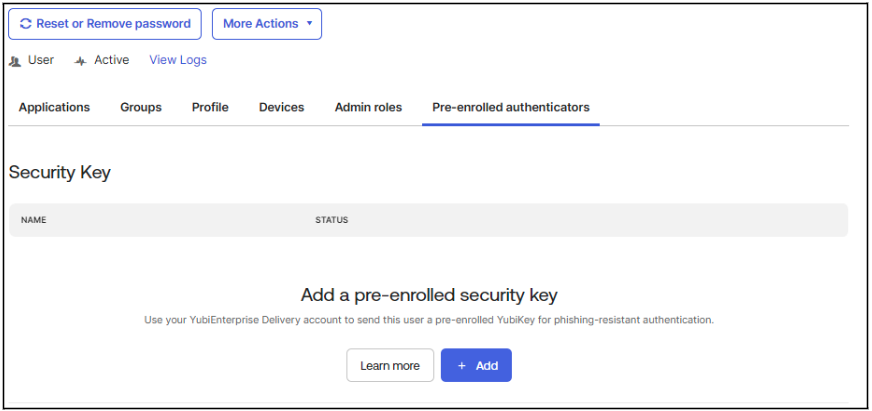Select the Devices tab
Viewport: 872px width, 411px height.
tap(281, 107)
